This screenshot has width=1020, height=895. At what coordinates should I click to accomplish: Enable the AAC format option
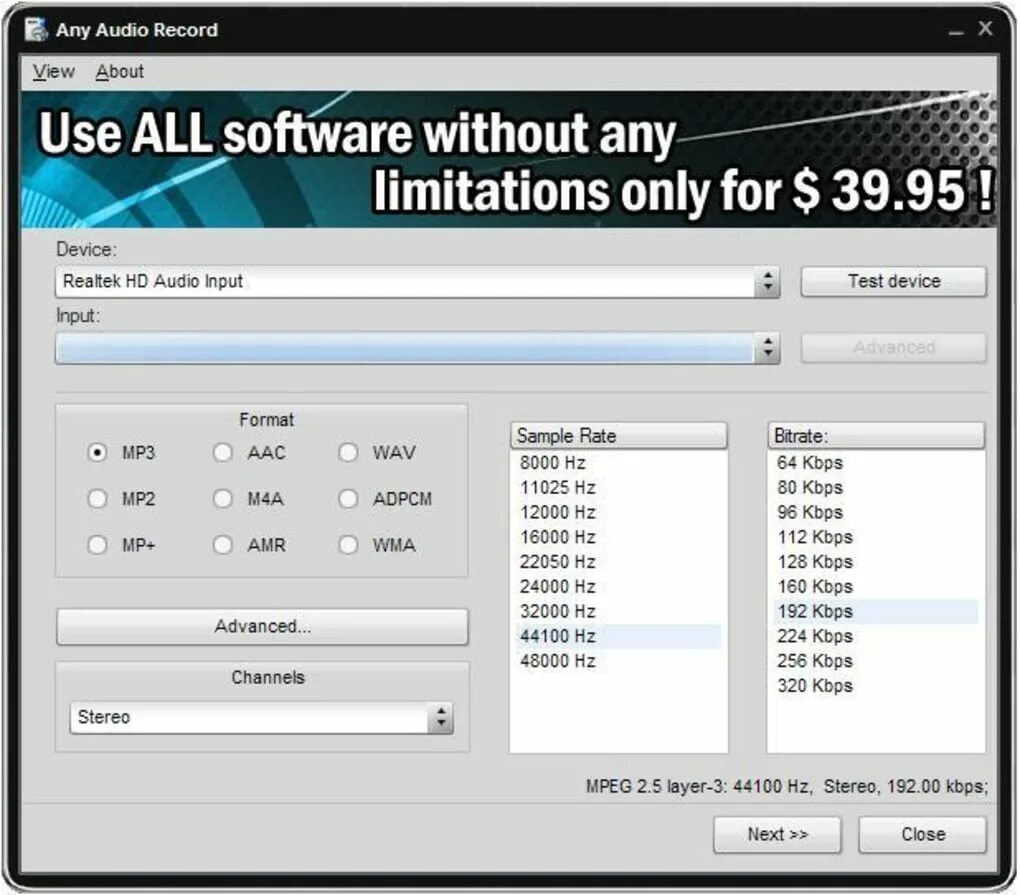coord(222,453)
